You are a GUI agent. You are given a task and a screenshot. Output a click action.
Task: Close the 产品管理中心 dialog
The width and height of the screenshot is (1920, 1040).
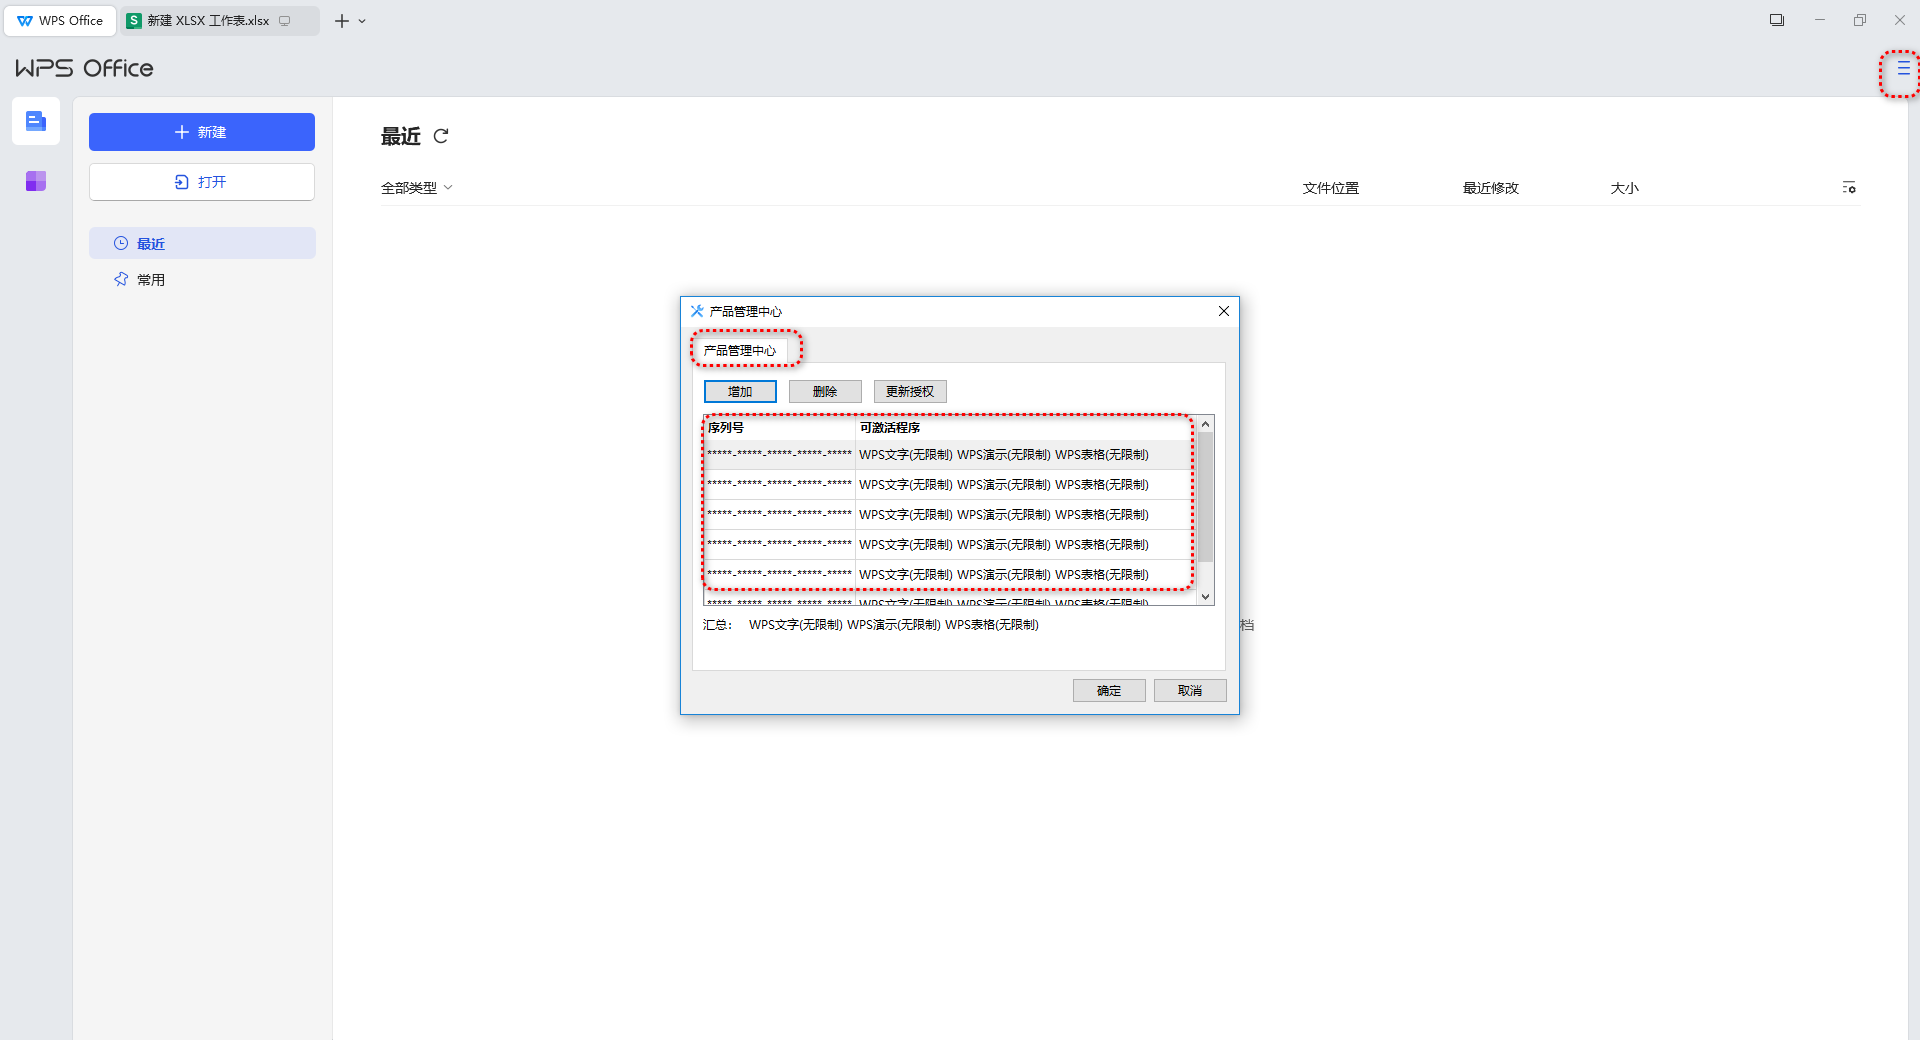pyautogui.click(x=1223, y=311)
